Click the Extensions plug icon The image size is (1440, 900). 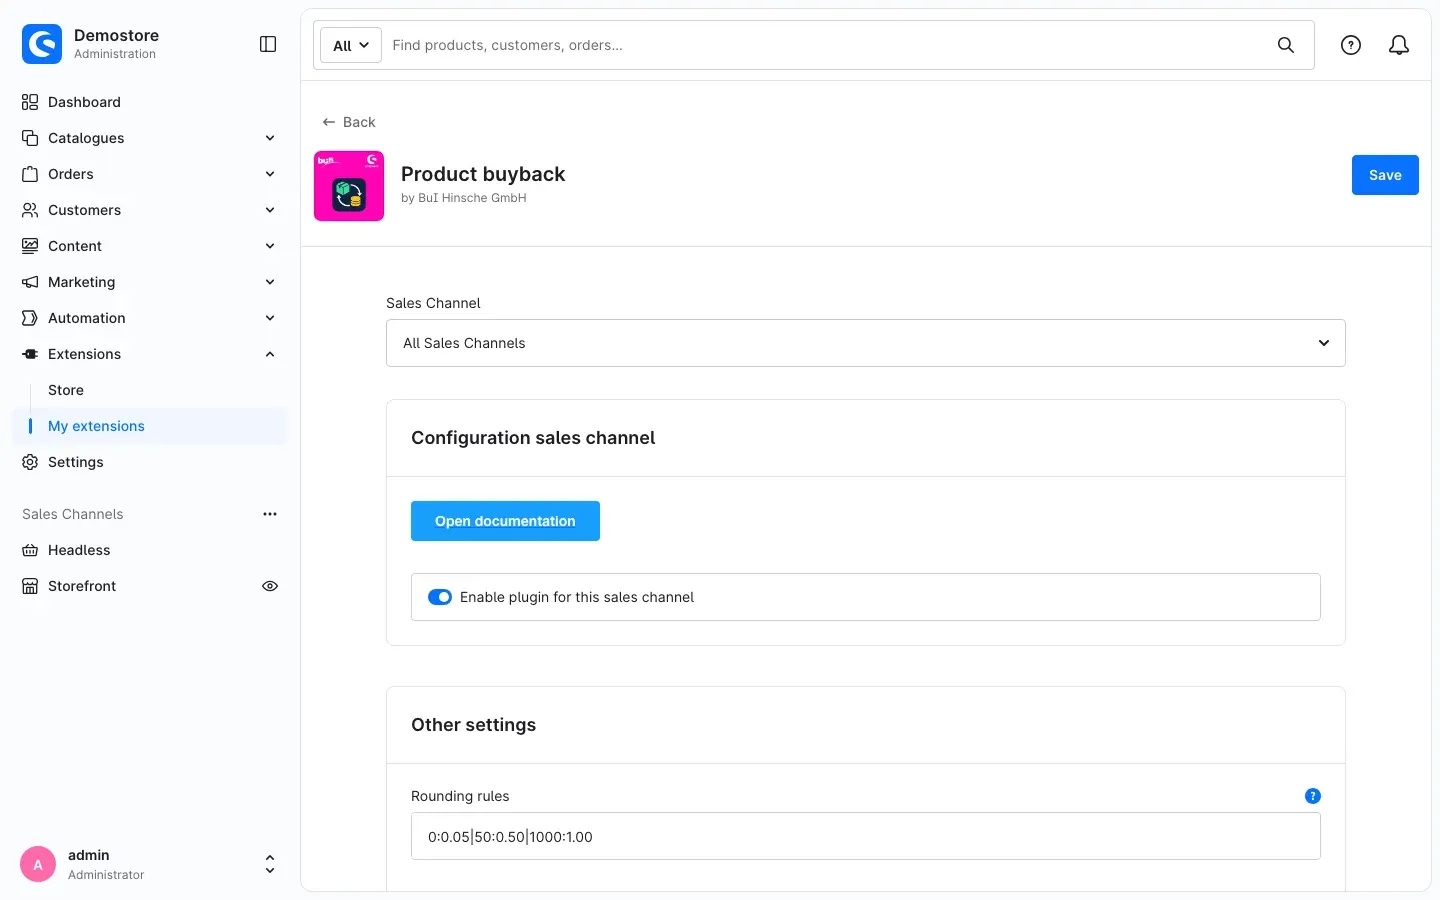click(30, 354)
